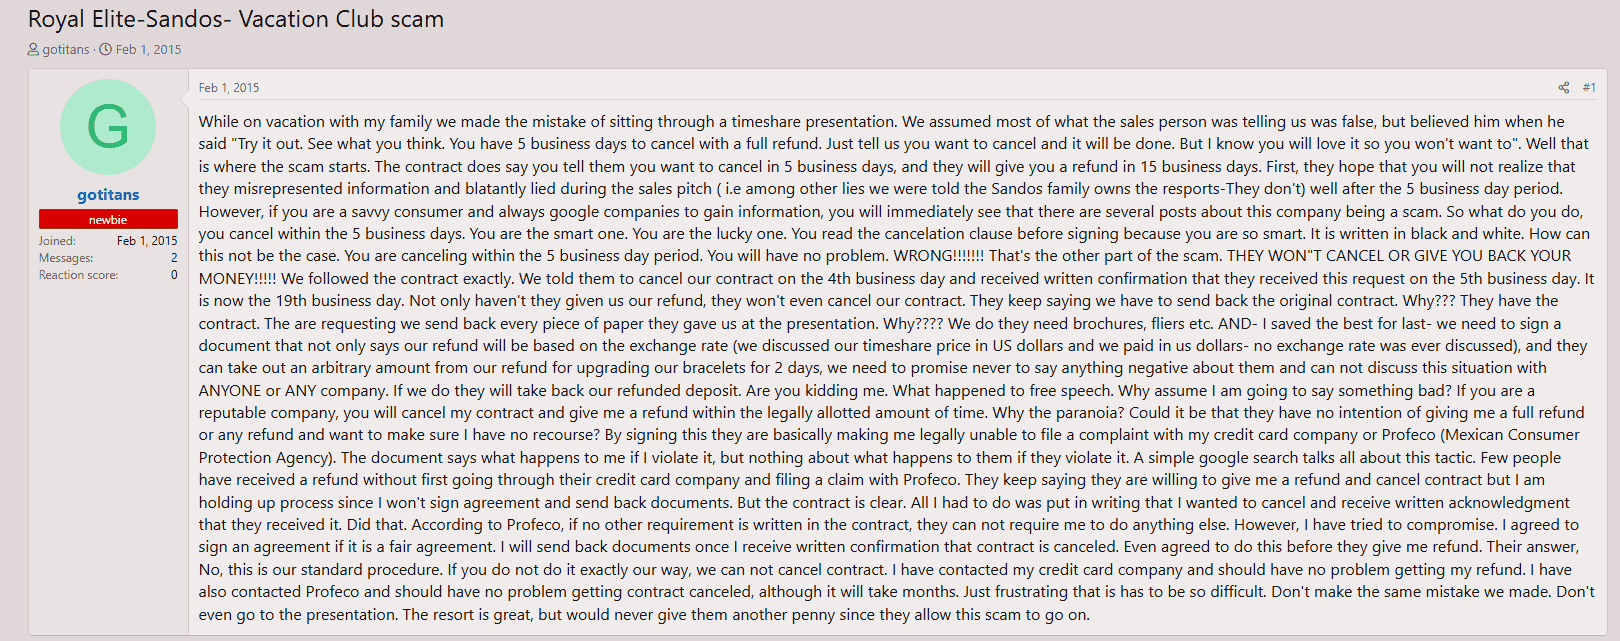Click the message count of 2

click(x=174, y=258)
